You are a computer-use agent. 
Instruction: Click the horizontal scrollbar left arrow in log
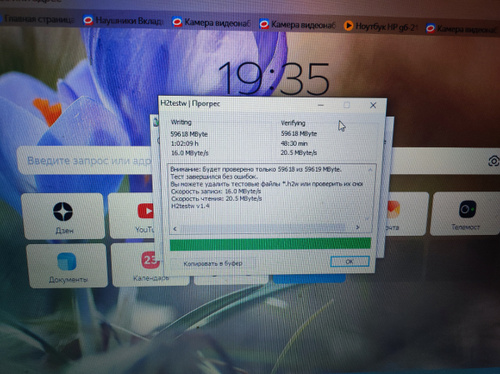click(175, 229)
